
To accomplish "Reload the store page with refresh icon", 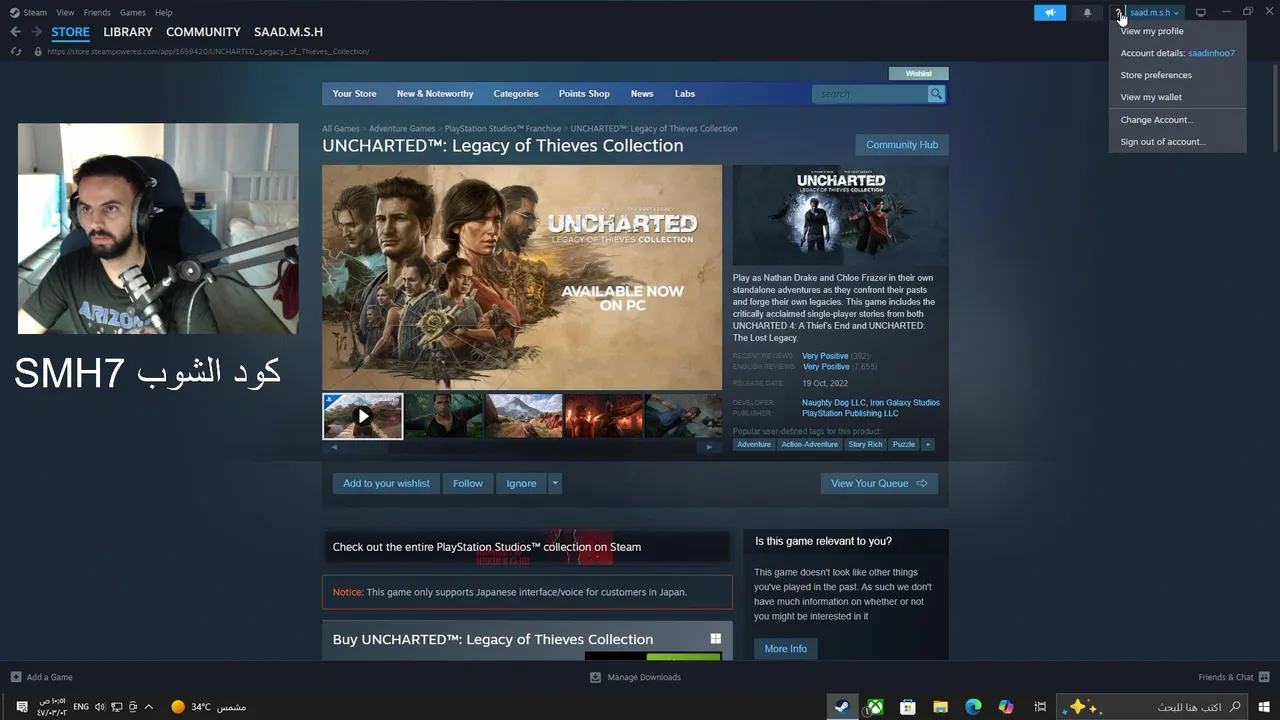I will [15, 51].
